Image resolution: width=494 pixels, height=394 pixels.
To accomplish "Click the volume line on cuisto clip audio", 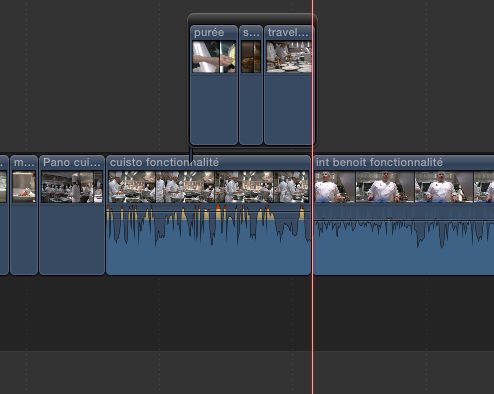I will click(209, 211).
